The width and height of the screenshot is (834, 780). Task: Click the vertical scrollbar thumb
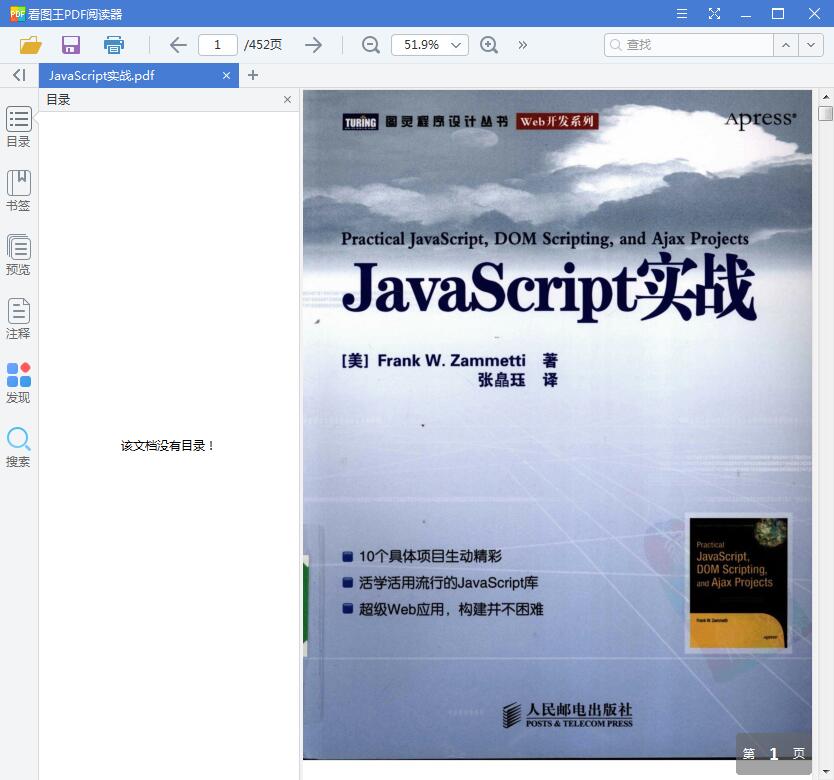pos(825,113)
